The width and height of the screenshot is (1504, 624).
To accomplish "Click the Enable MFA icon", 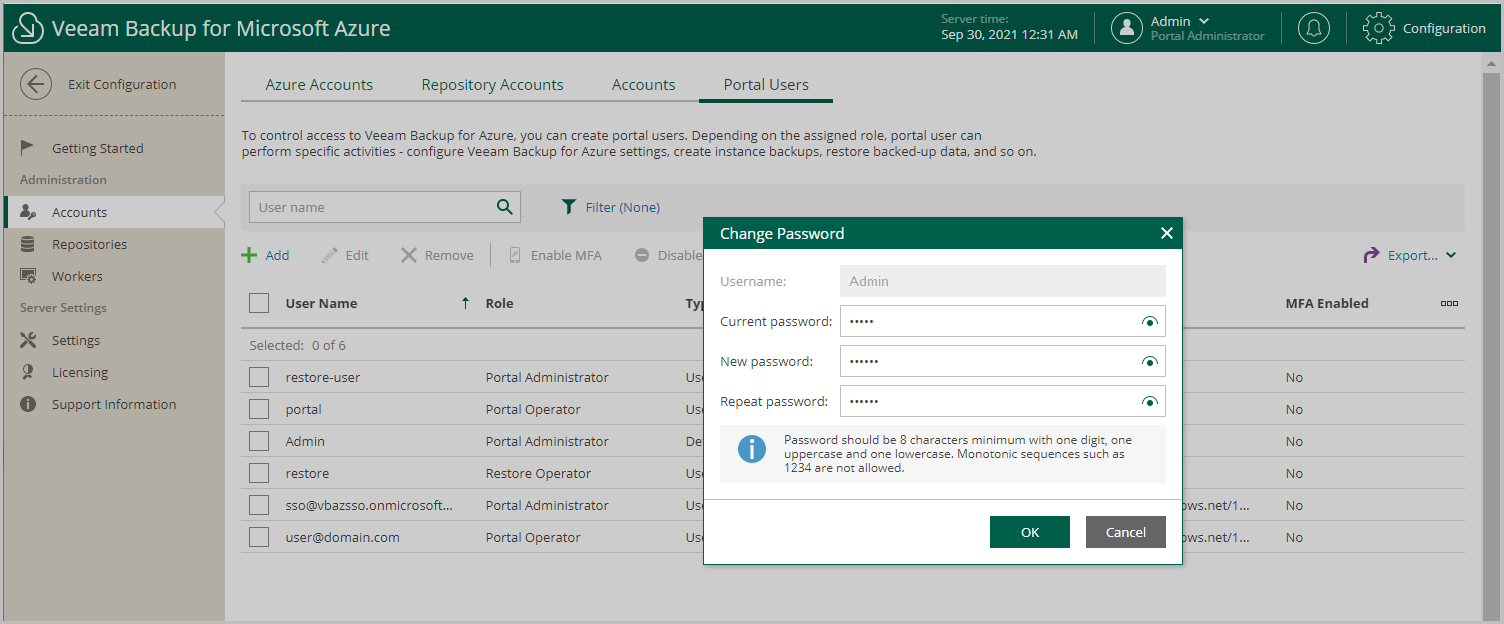I will coord(515,255).
